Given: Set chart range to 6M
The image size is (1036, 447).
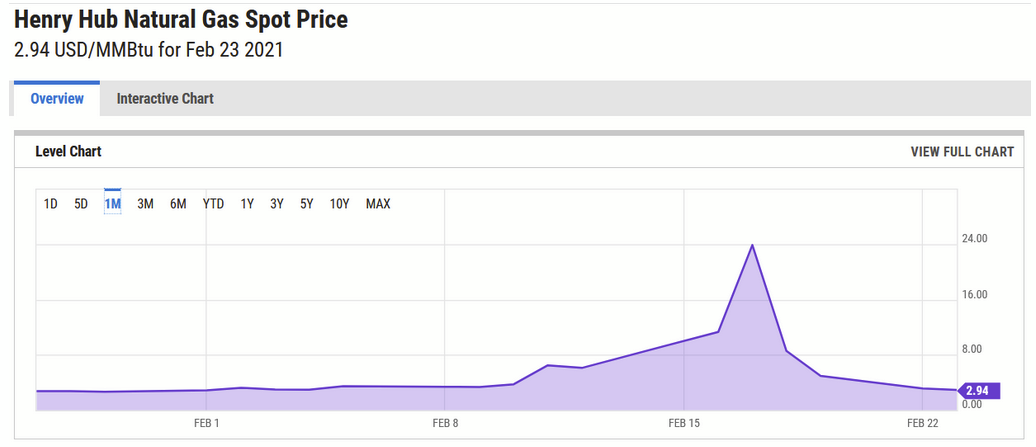Looking at the screenshot, I should (178, 204).
